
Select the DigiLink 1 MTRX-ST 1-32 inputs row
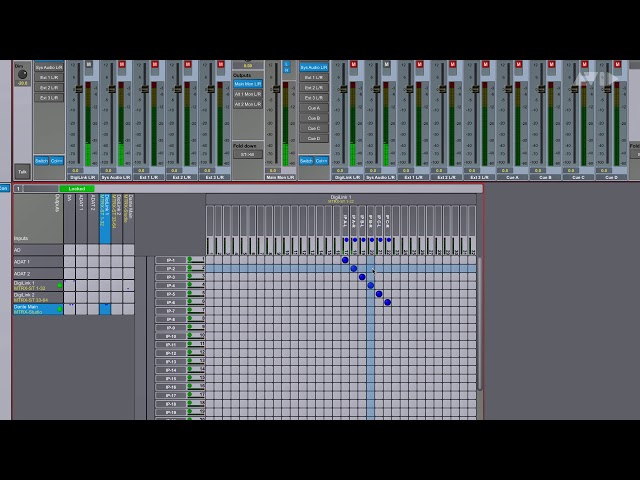coord(38,285)
